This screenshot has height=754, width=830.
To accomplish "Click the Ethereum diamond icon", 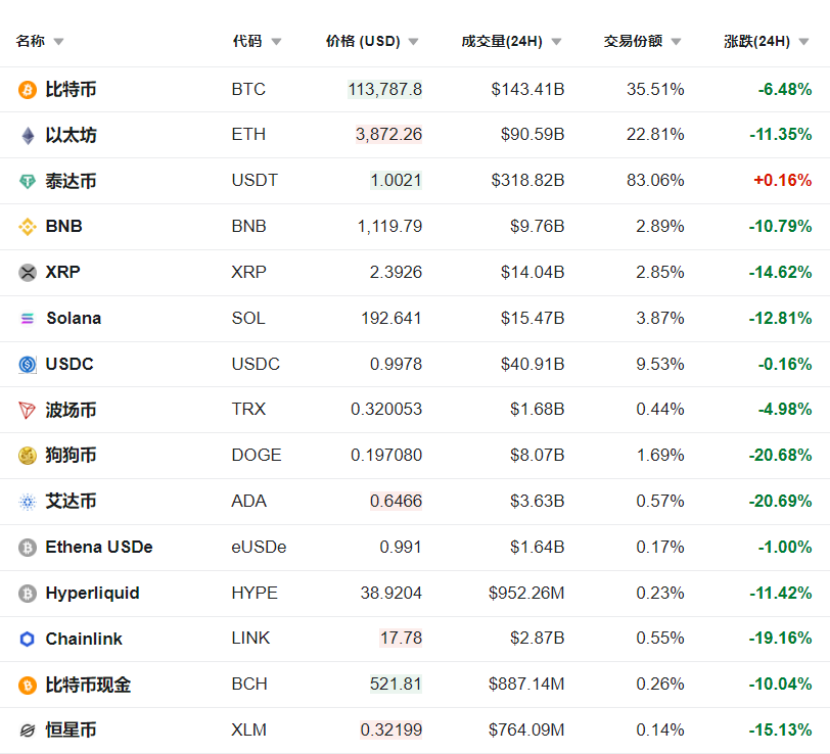I will [27, 135].
